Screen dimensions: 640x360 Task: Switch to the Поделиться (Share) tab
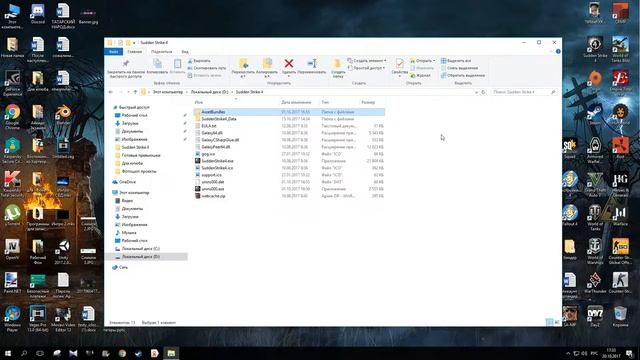pos(161,52)
